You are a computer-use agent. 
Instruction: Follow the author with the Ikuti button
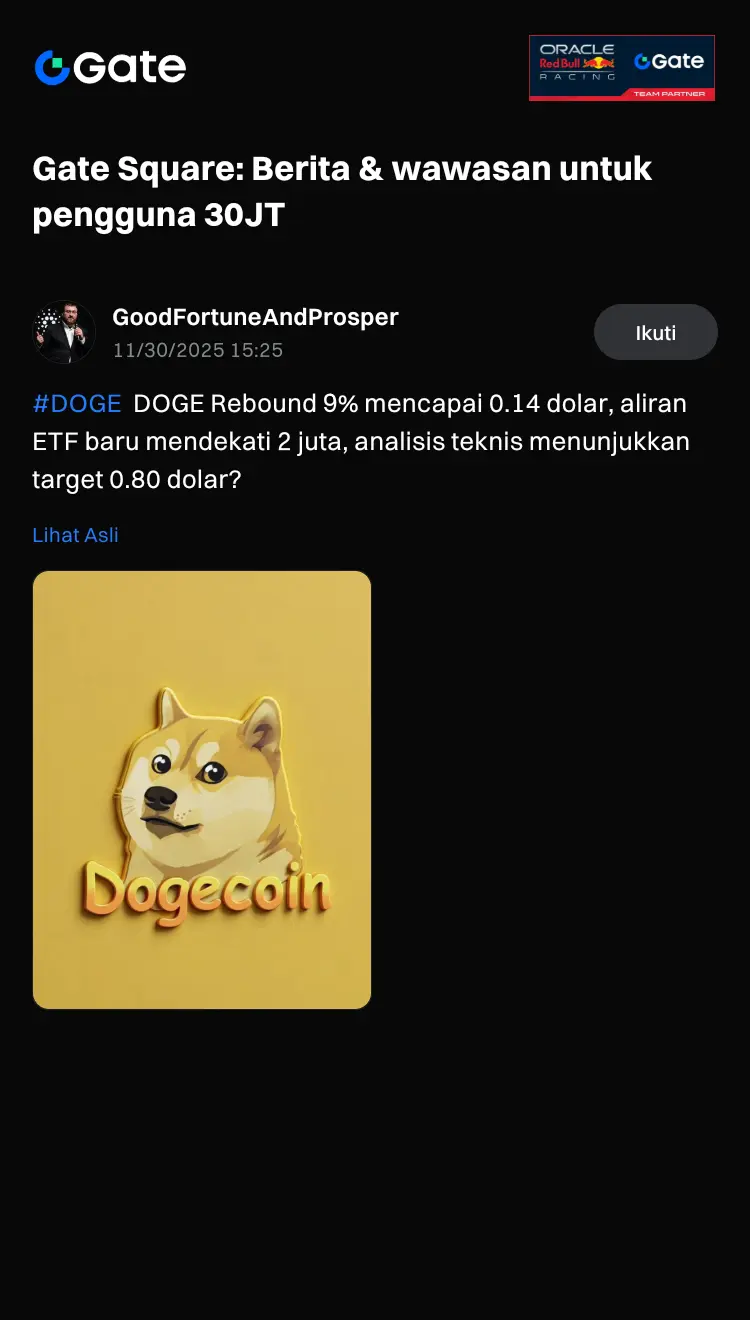[x=656, y=332]
